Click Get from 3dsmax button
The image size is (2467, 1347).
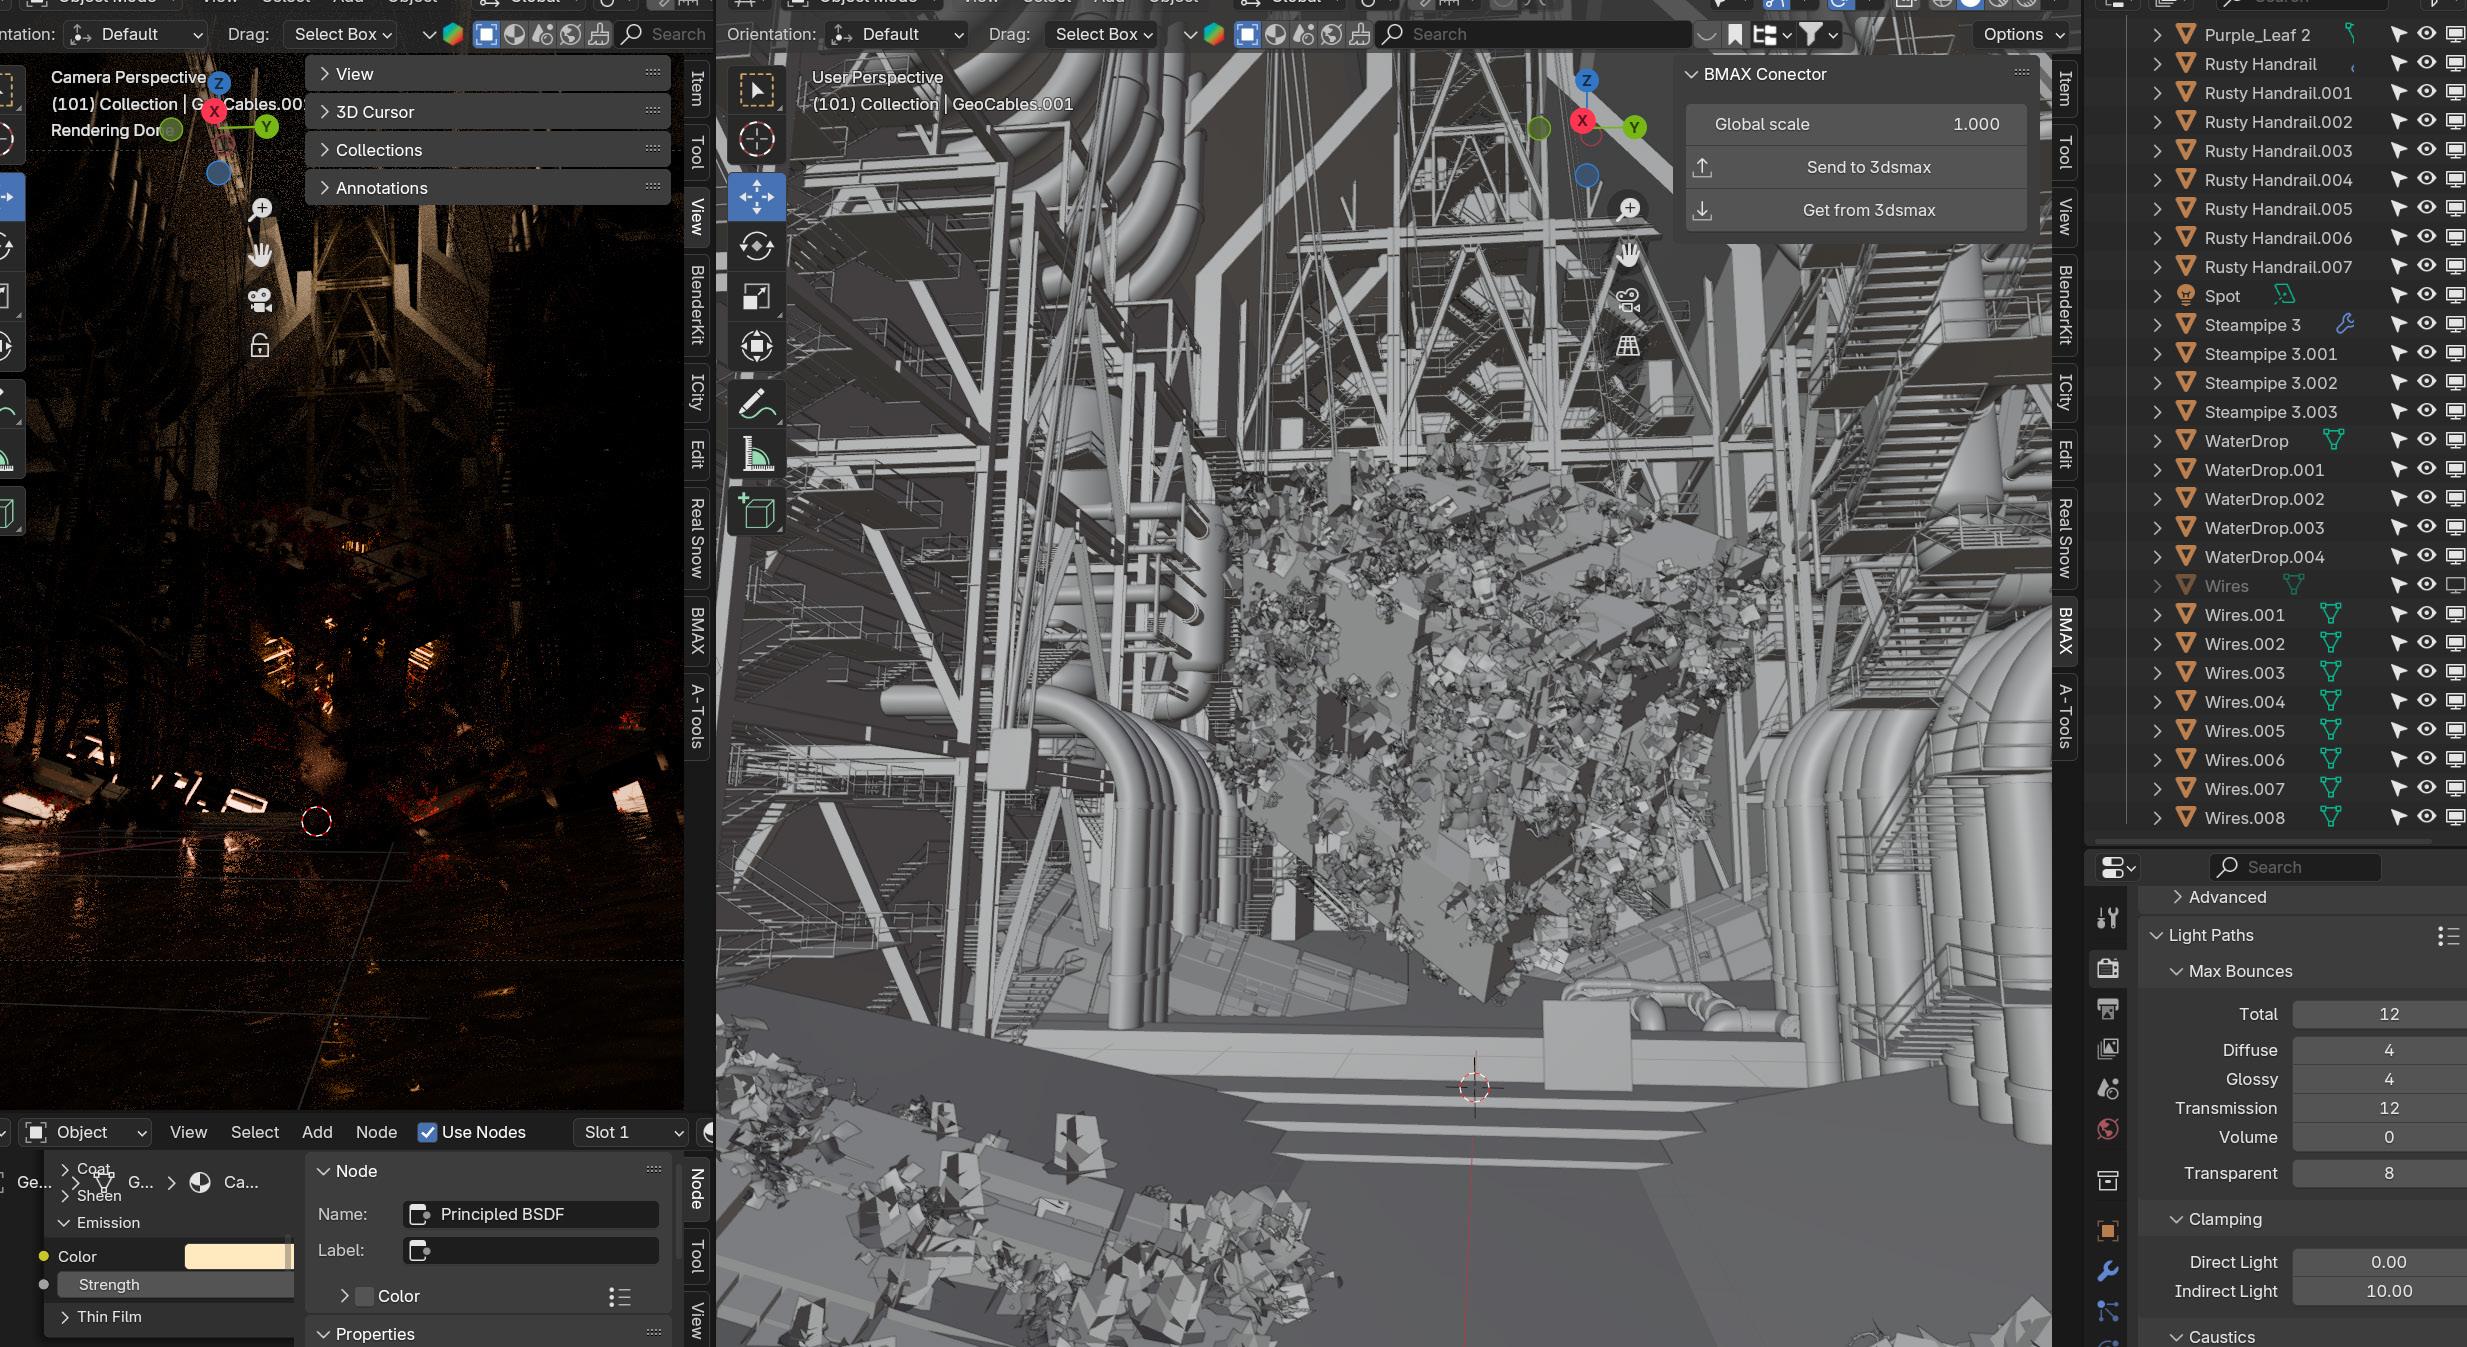click(1856, 210)
